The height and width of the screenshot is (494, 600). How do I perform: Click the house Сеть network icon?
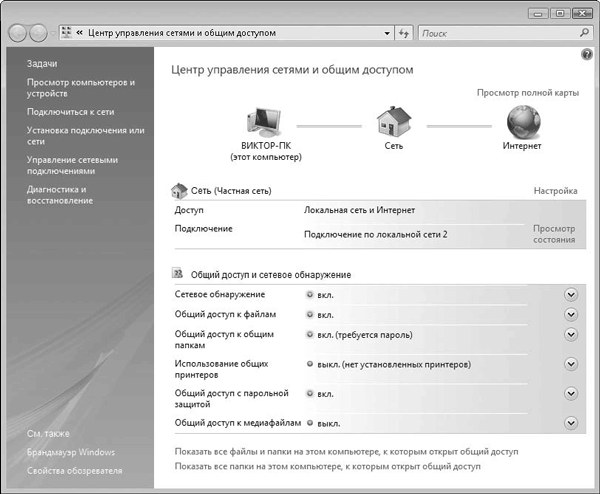393,123
